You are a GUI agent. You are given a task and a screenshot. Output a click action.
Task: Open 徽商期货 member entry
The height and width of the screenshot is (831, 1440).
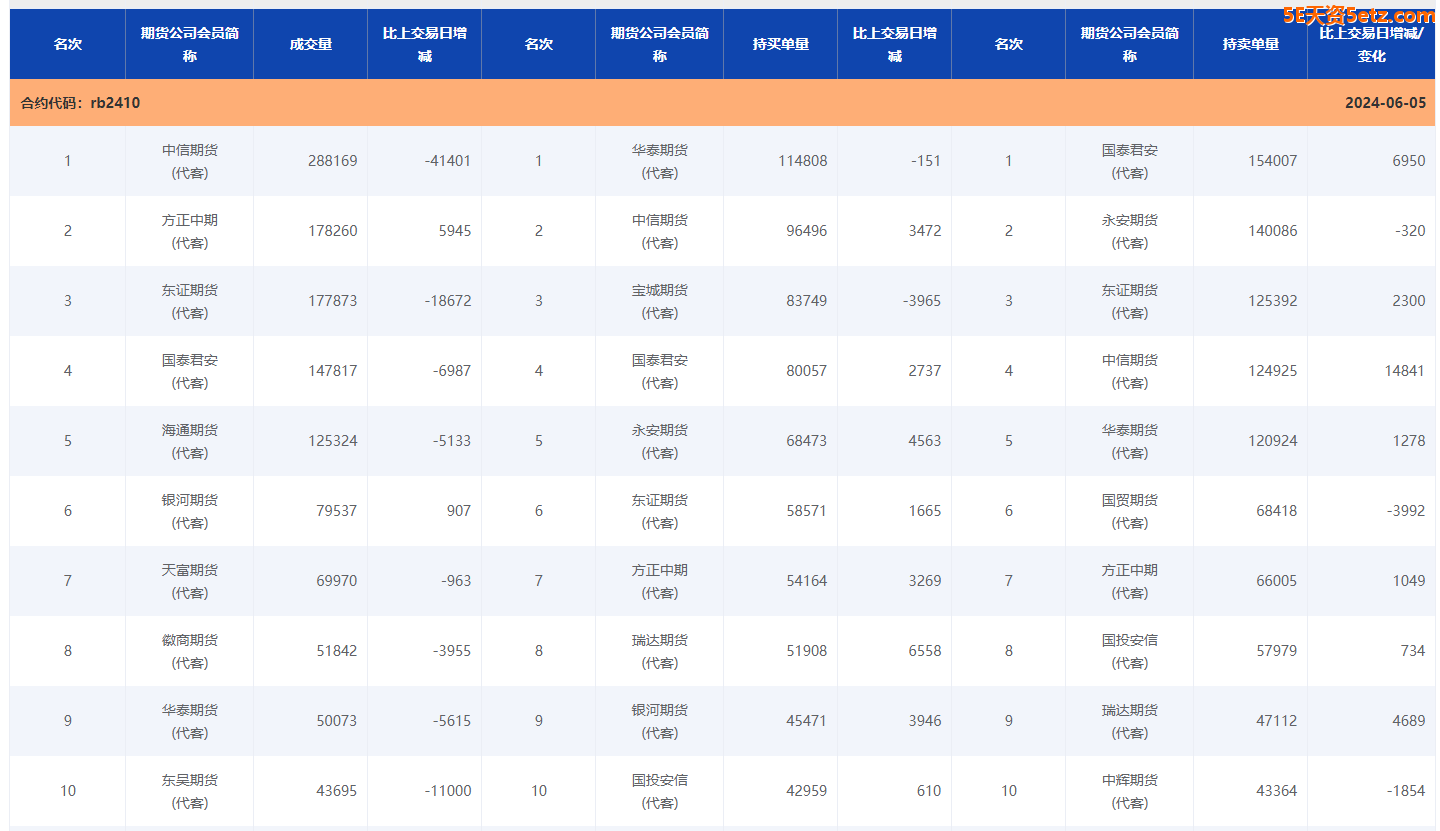(189, 641)
